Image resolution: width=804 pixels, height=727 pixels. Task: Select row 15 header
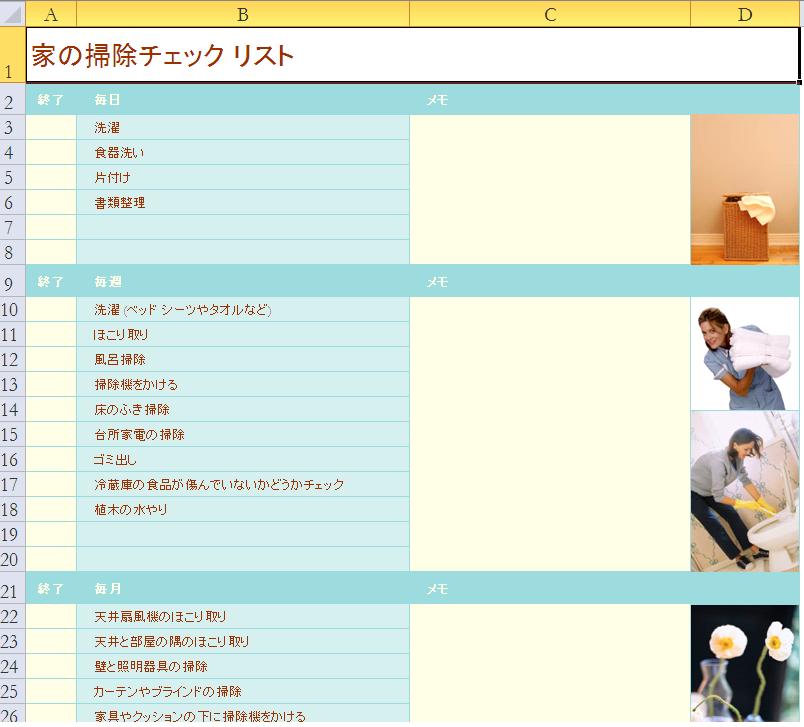click(x=12, y=435)
